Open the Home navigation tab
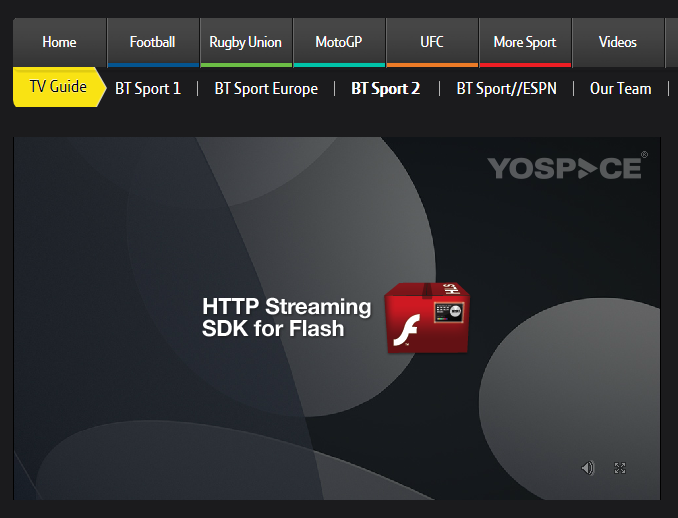The width and height of the screenshot is (678, 518). click(x=60, y=42)
